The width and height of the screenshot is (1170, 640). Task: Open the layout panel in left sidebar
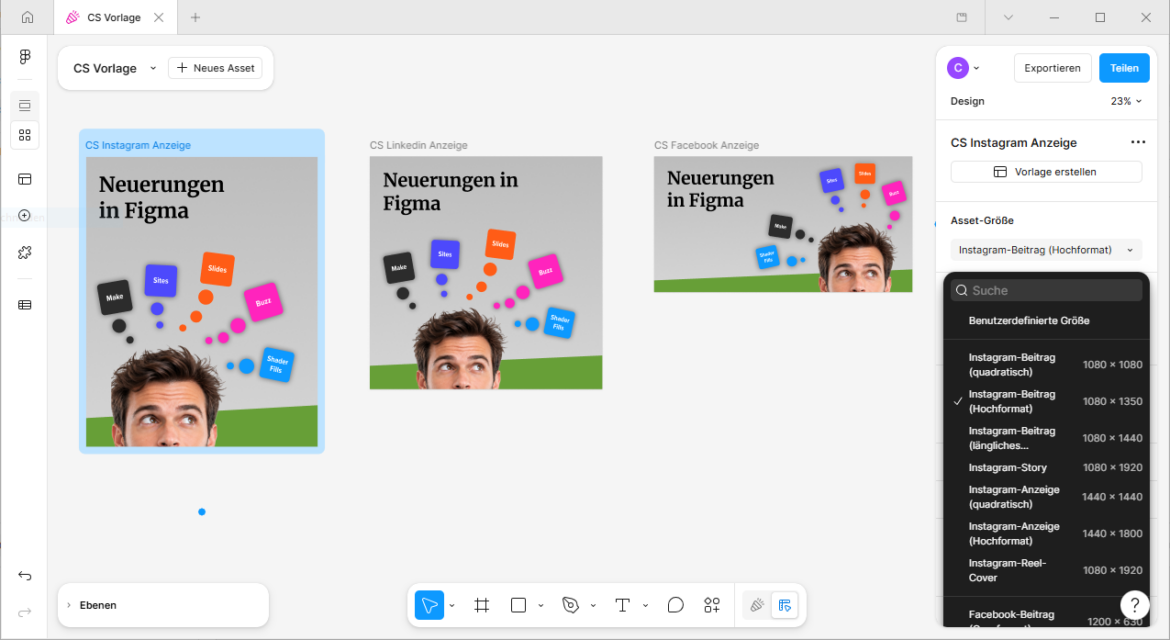point(25,105)
